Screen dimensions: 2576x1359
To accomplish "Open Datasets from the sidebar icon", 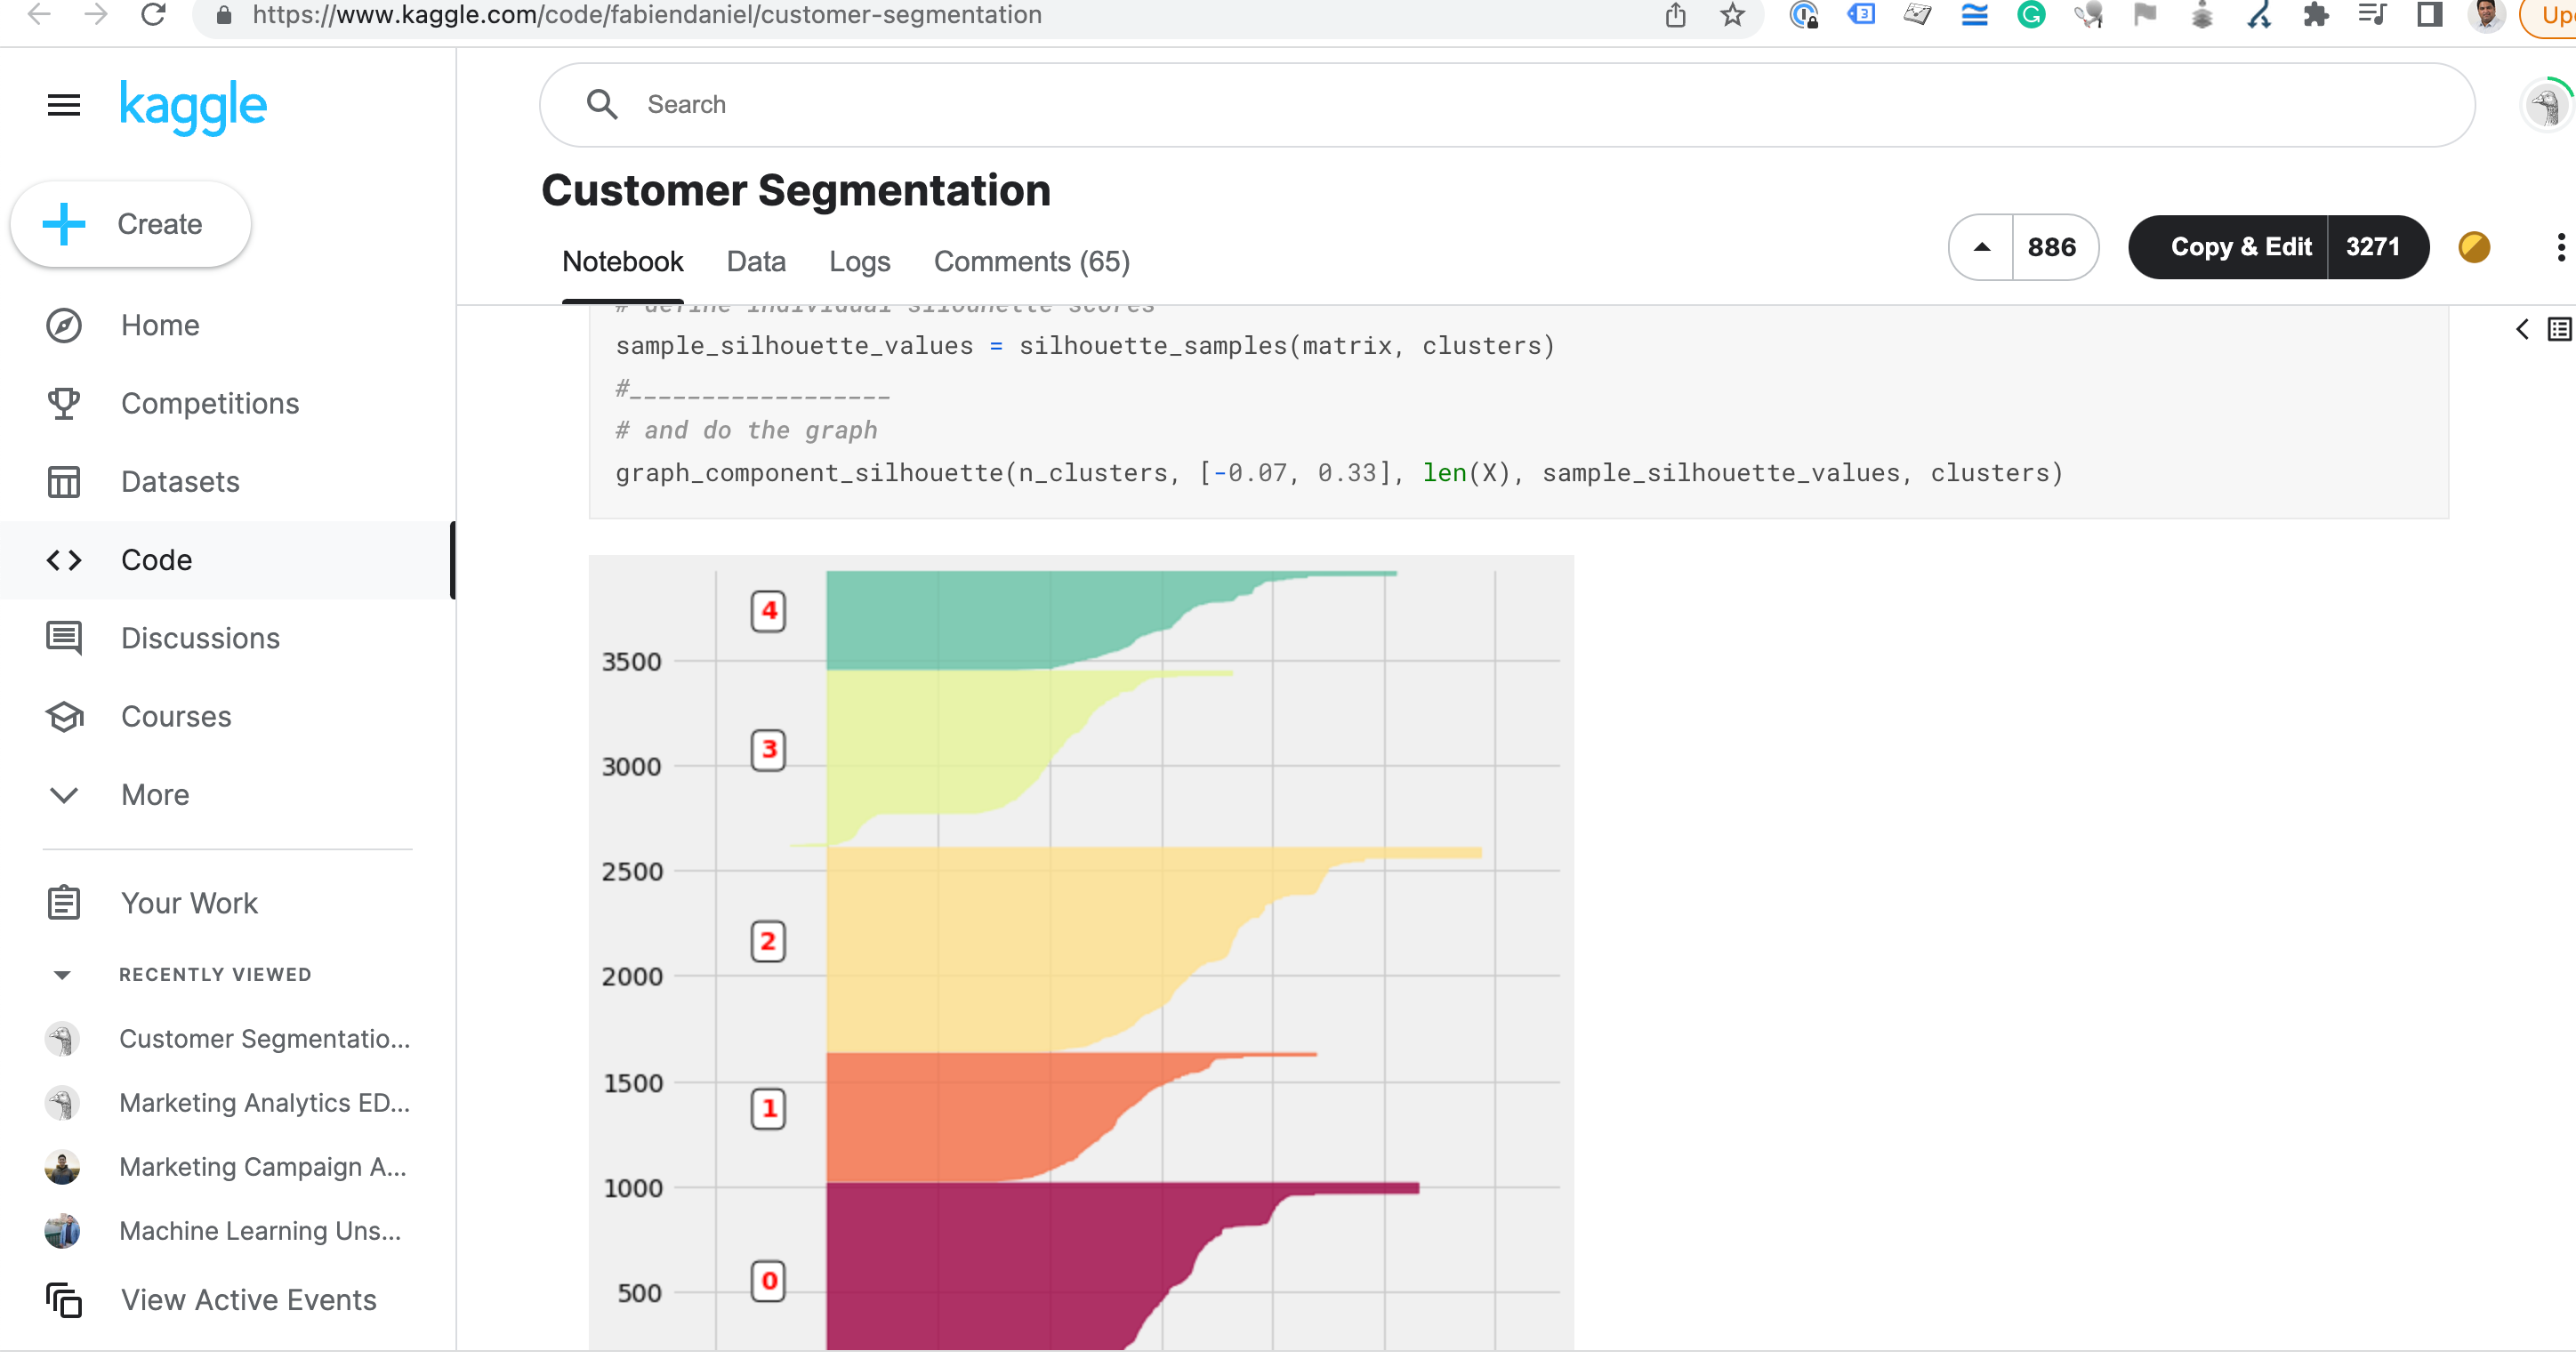I will (x=63, y=481).
